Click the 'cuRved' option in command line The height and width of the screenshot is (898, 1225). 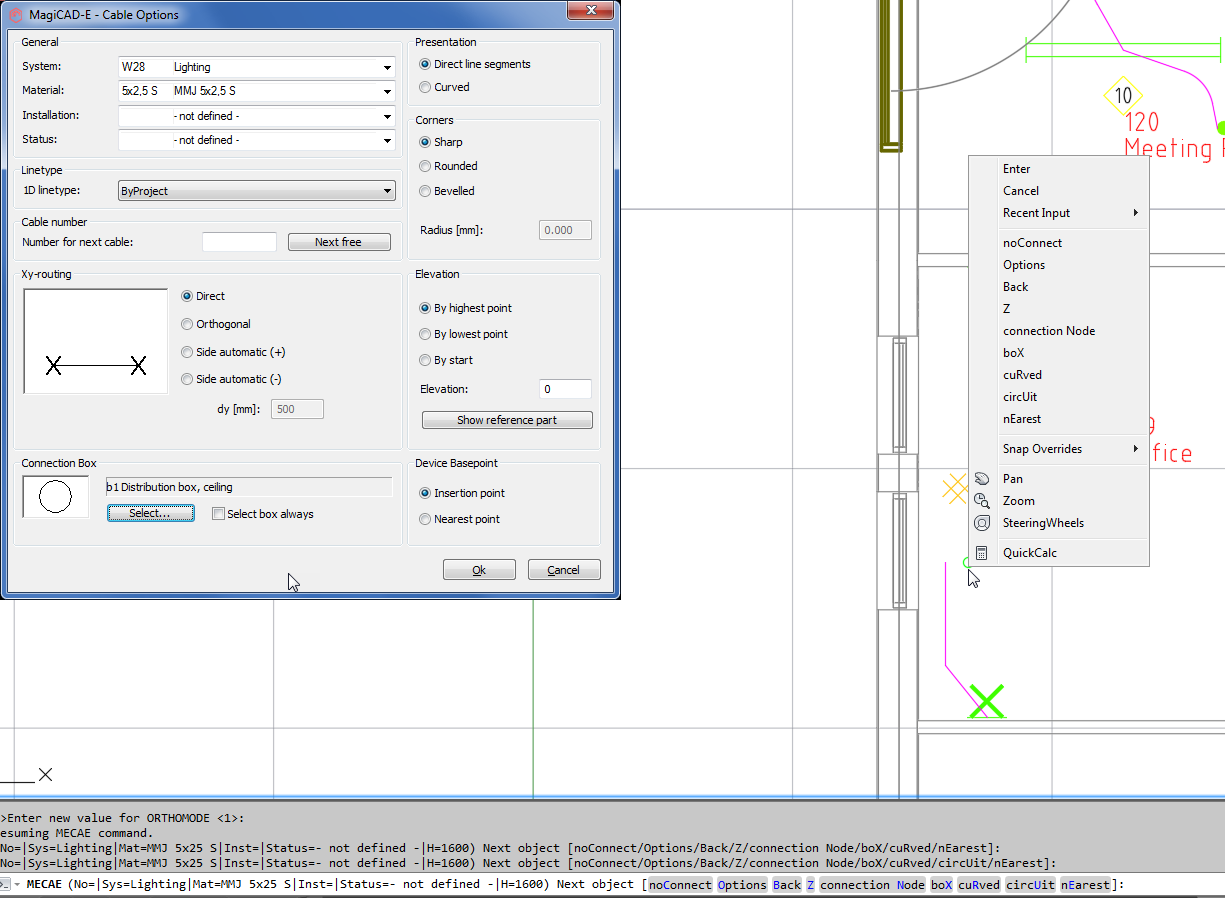point(979,885)
